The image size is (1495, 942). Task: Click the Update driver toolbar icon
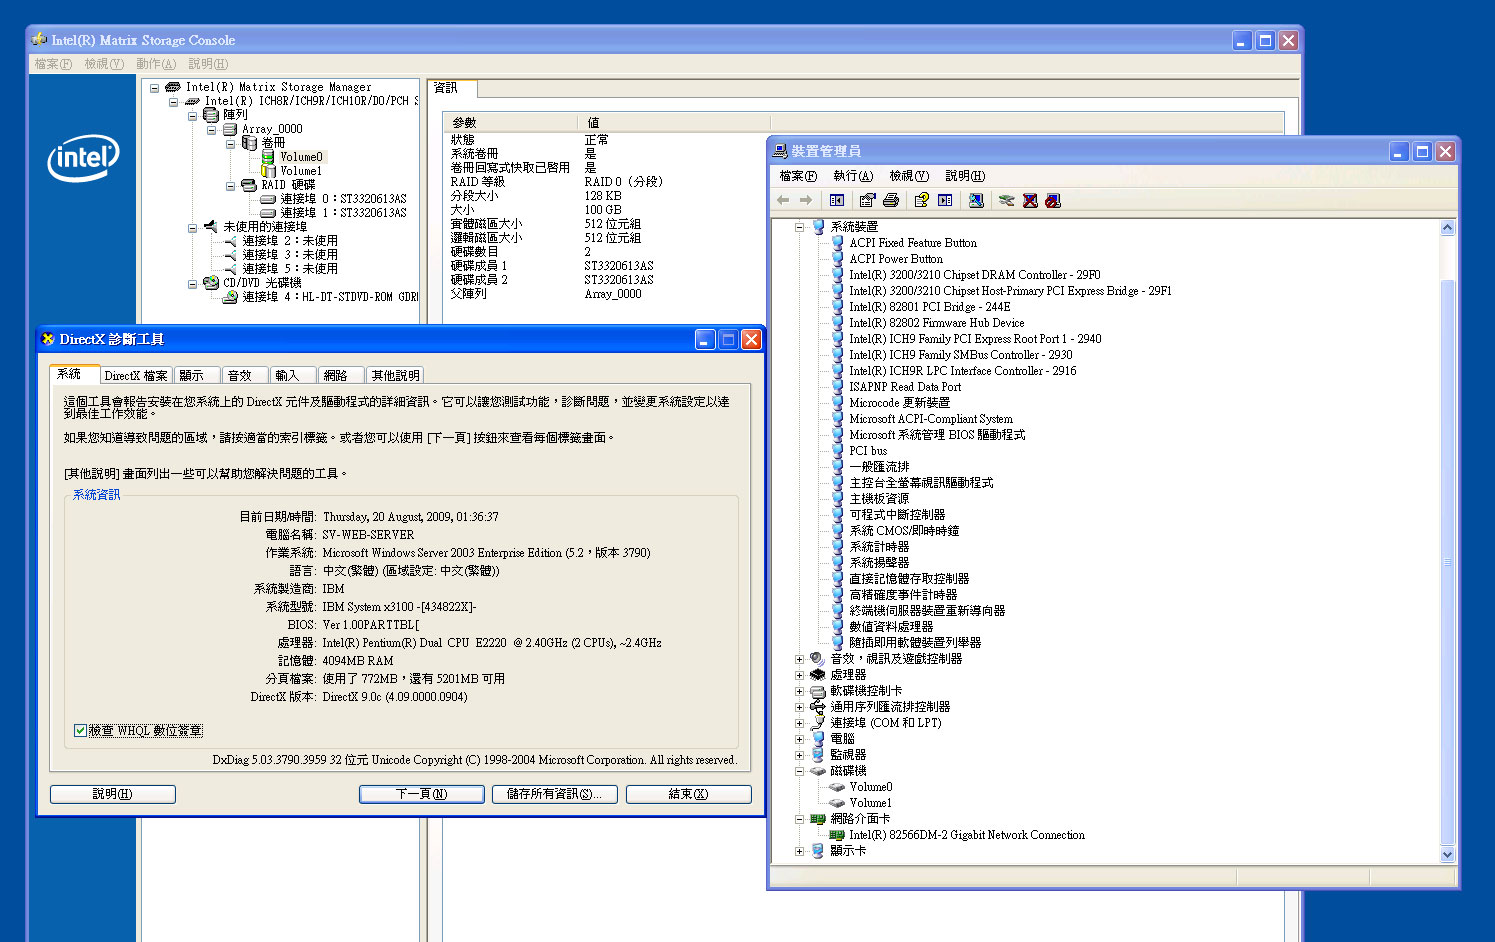(1006, 201)
